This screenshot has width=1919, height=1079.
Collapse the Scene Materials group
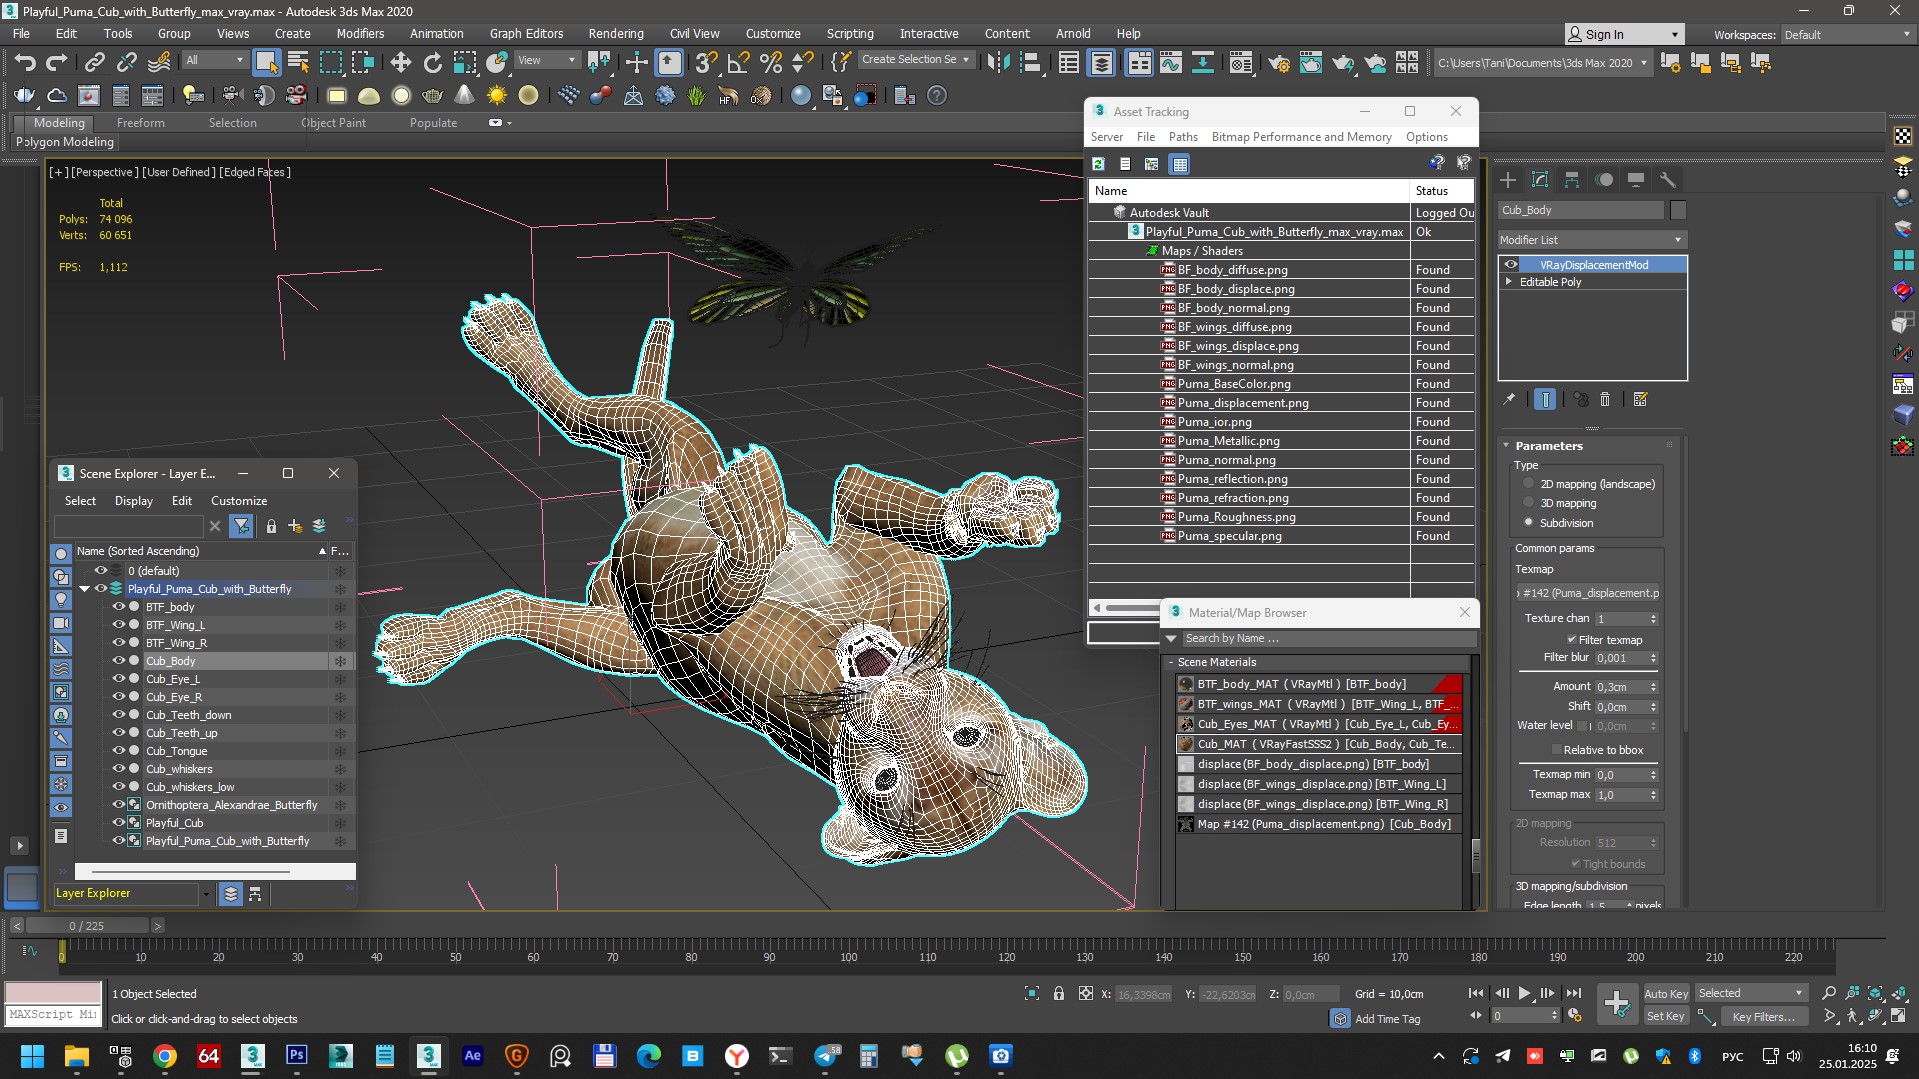click(1171, 662)
